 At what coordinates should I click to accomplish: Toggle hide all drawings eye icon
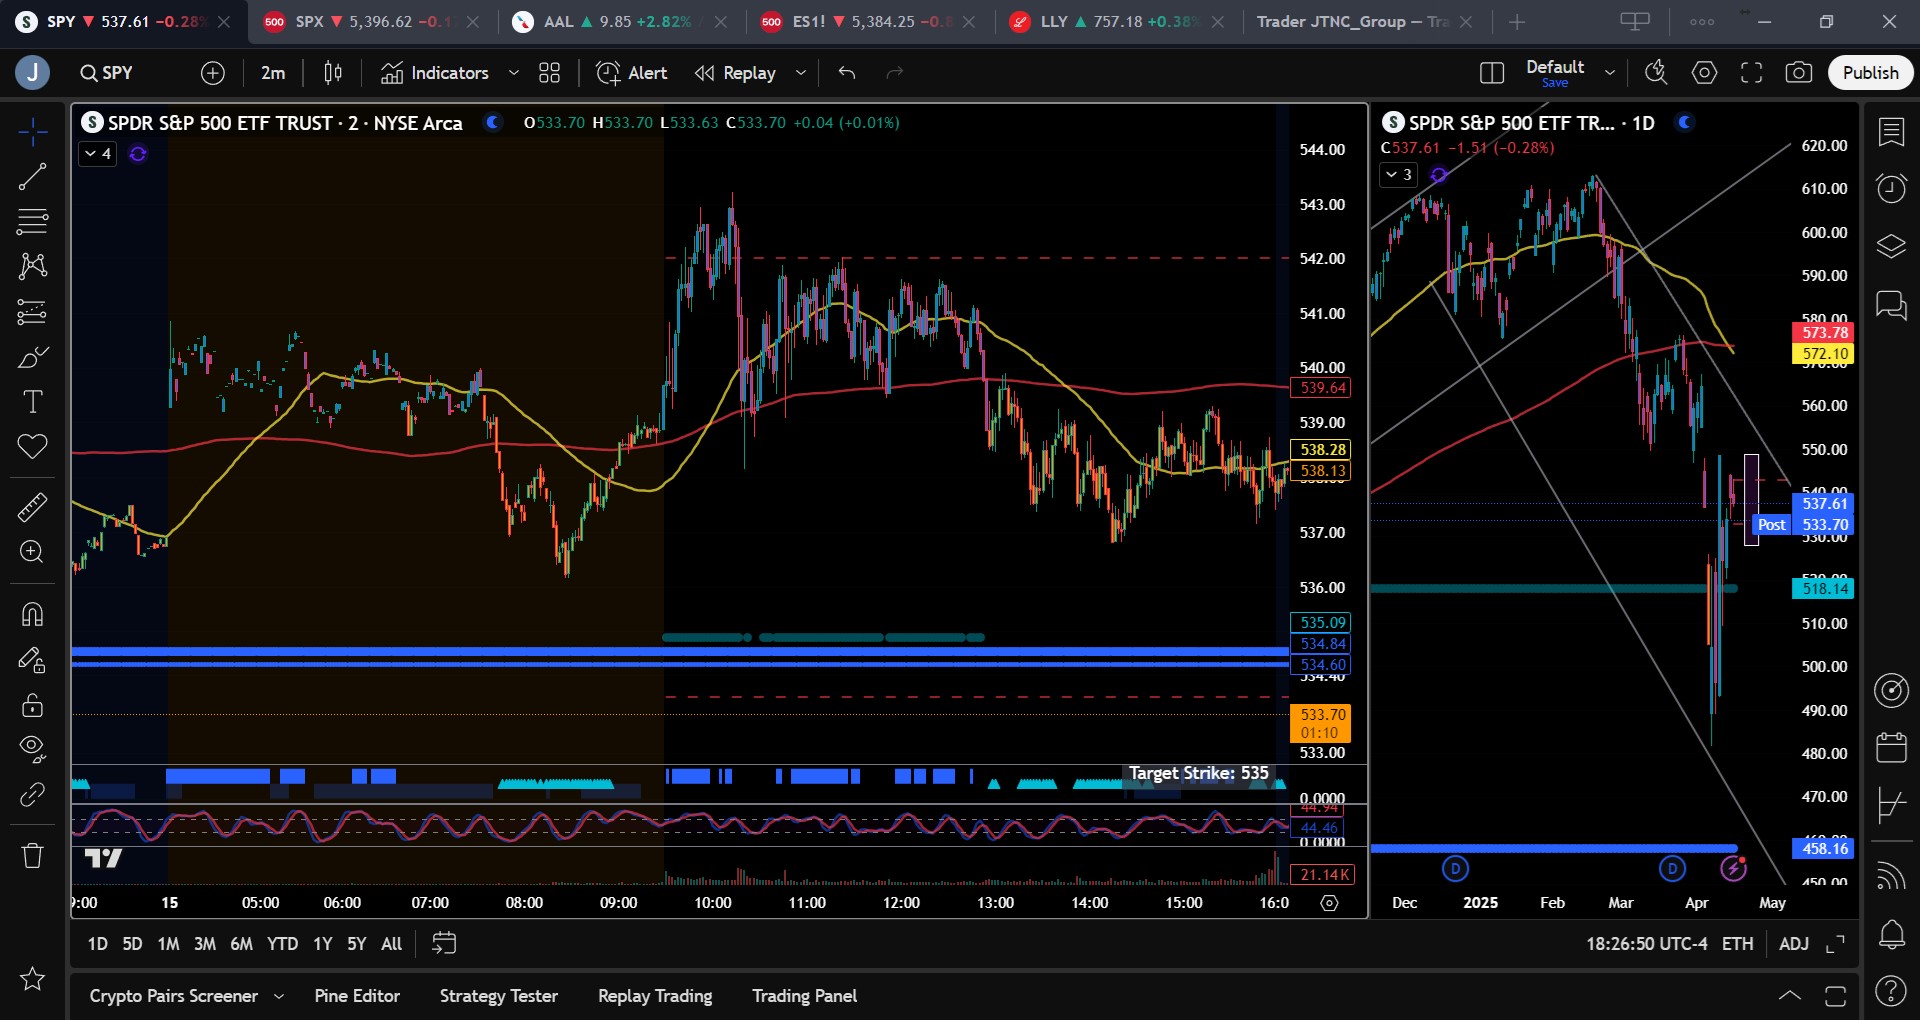coord(32,749)
